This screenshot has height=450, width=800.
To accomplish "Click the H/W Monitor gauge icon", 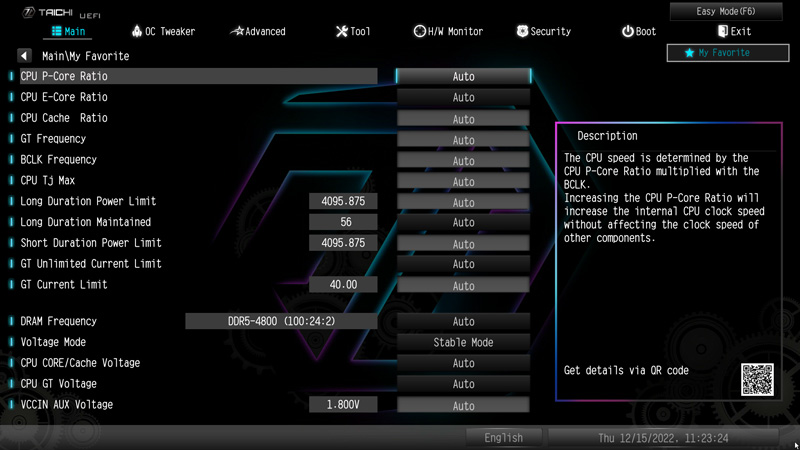I will coord(420,32).
